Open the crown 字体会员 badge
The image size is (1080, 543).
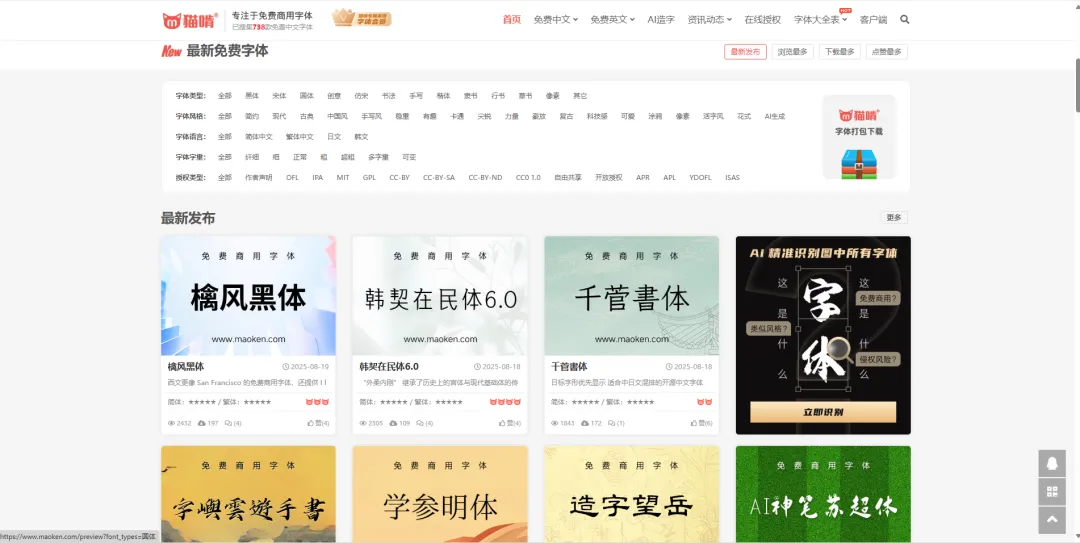point(362,19)
